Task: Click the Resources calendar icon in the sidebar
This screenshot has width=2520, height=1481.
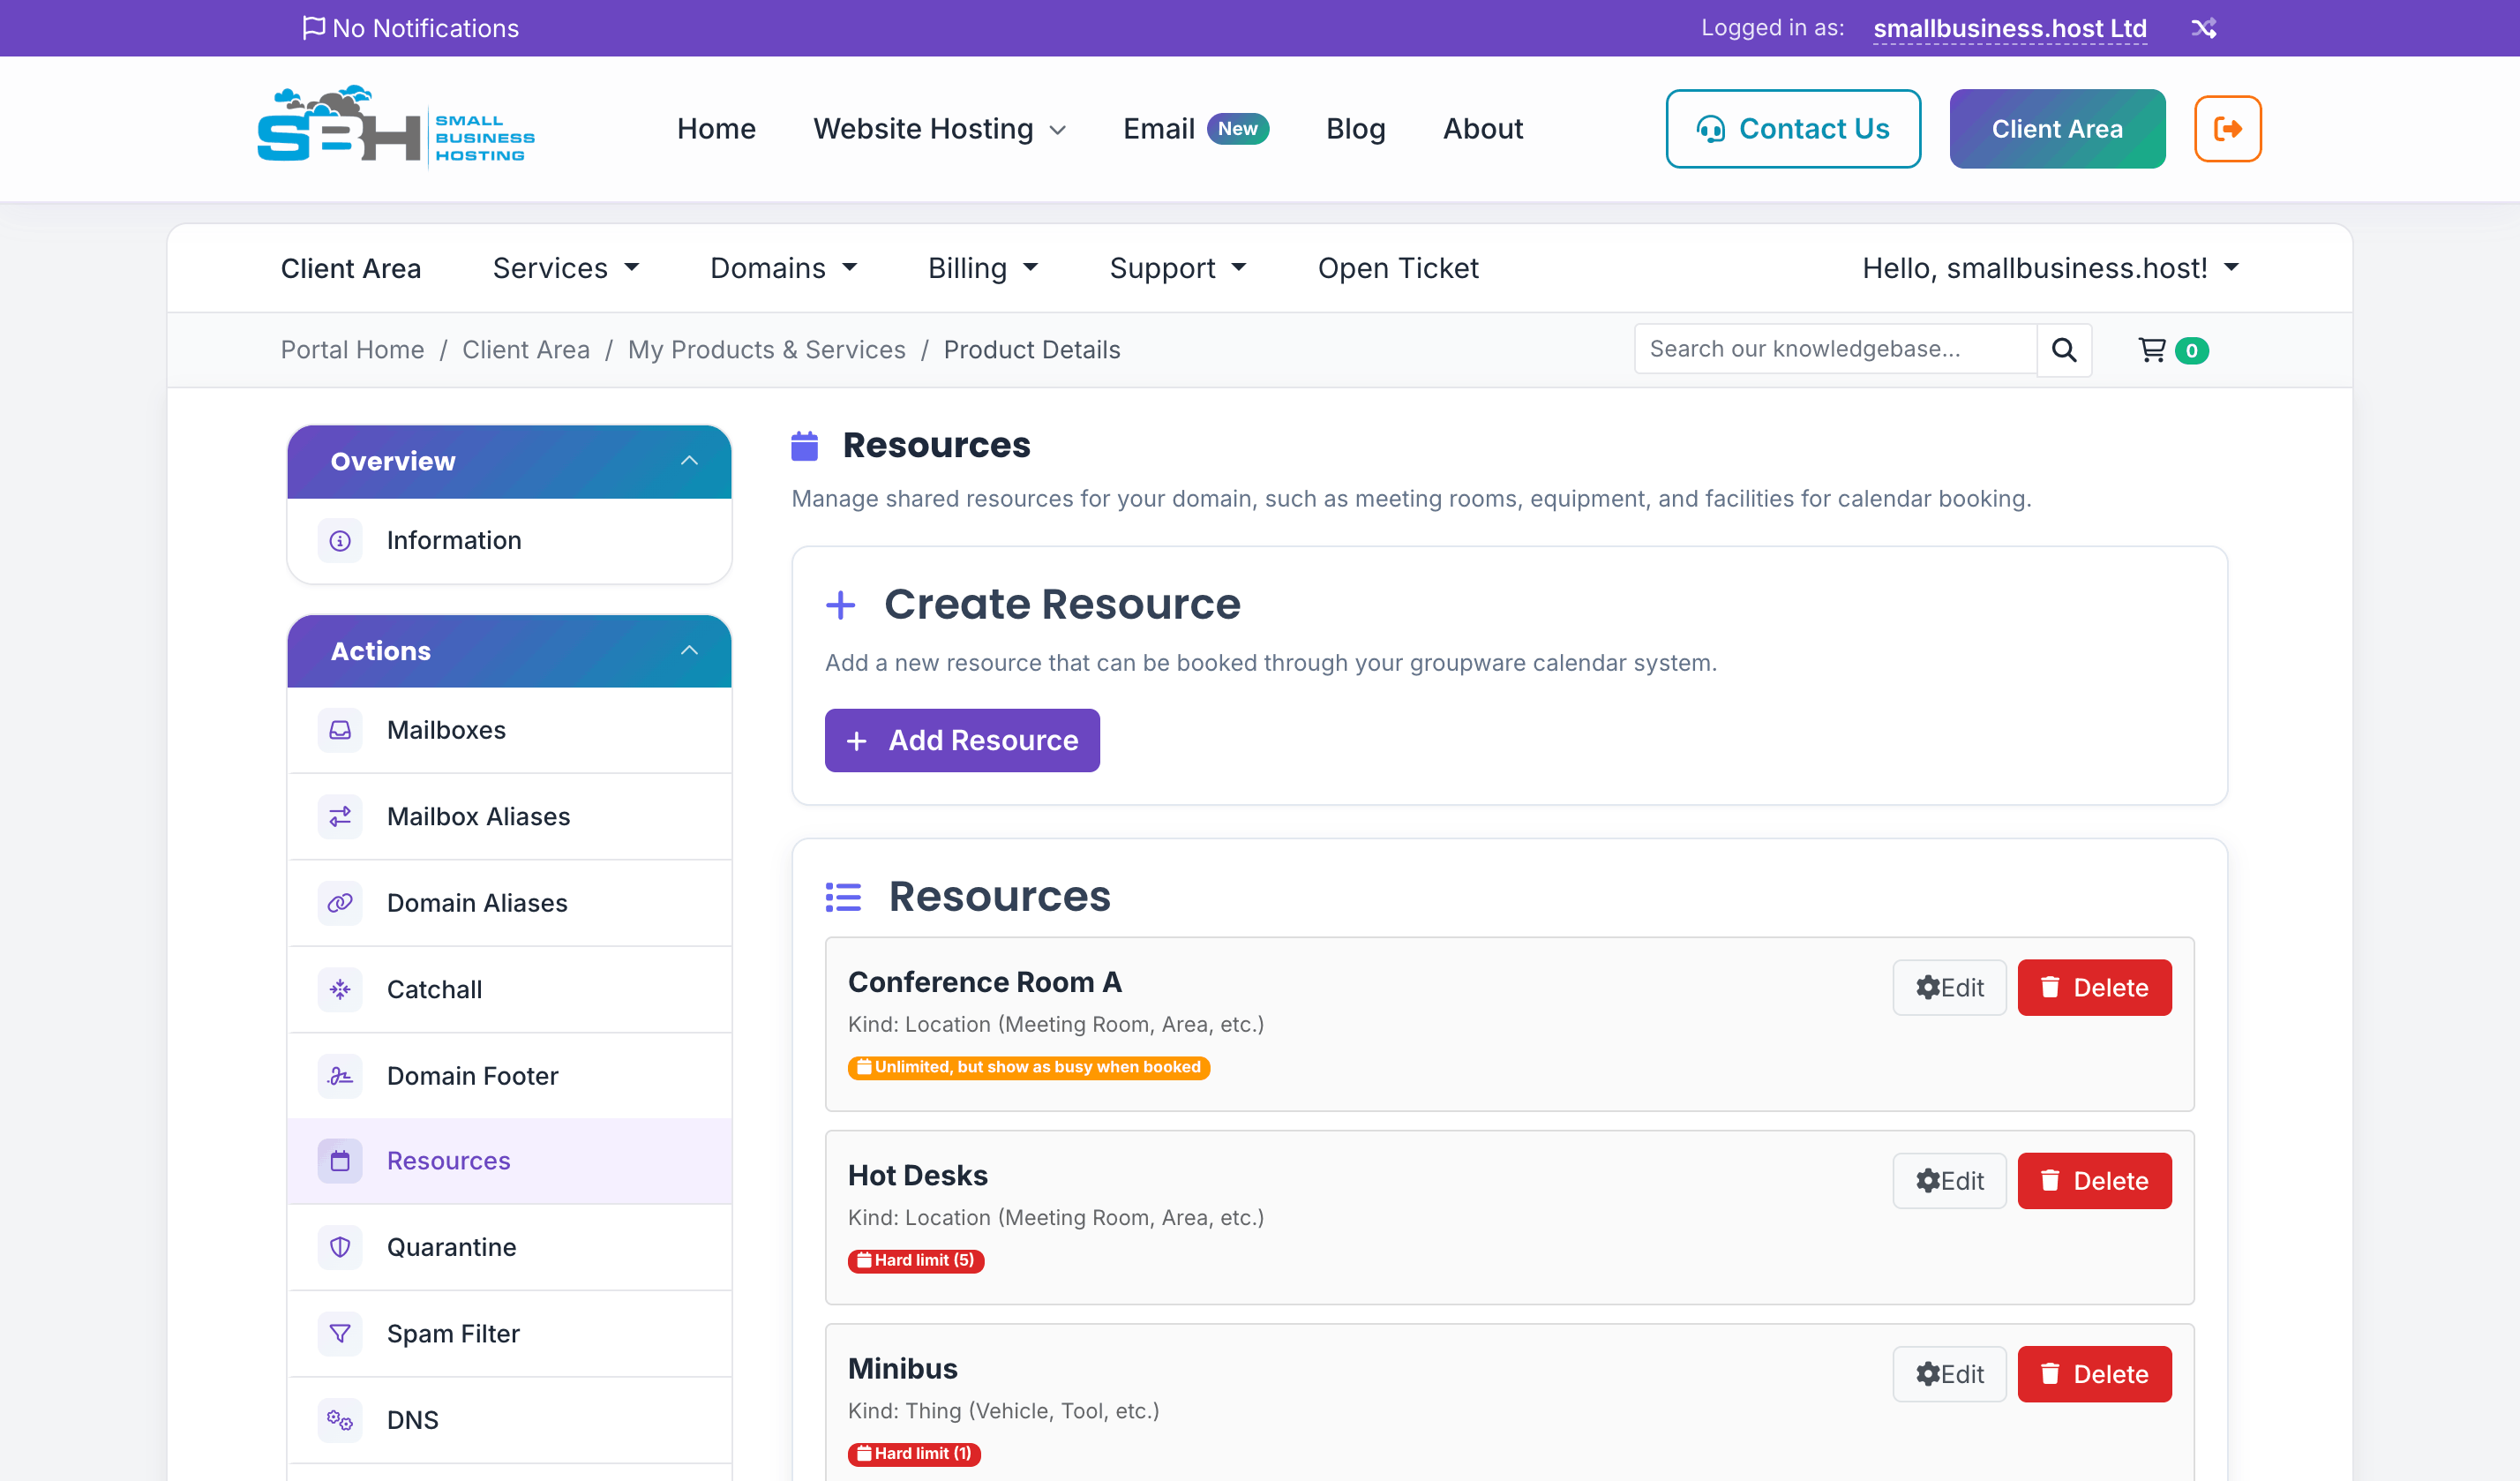Action: (340, 1161)
